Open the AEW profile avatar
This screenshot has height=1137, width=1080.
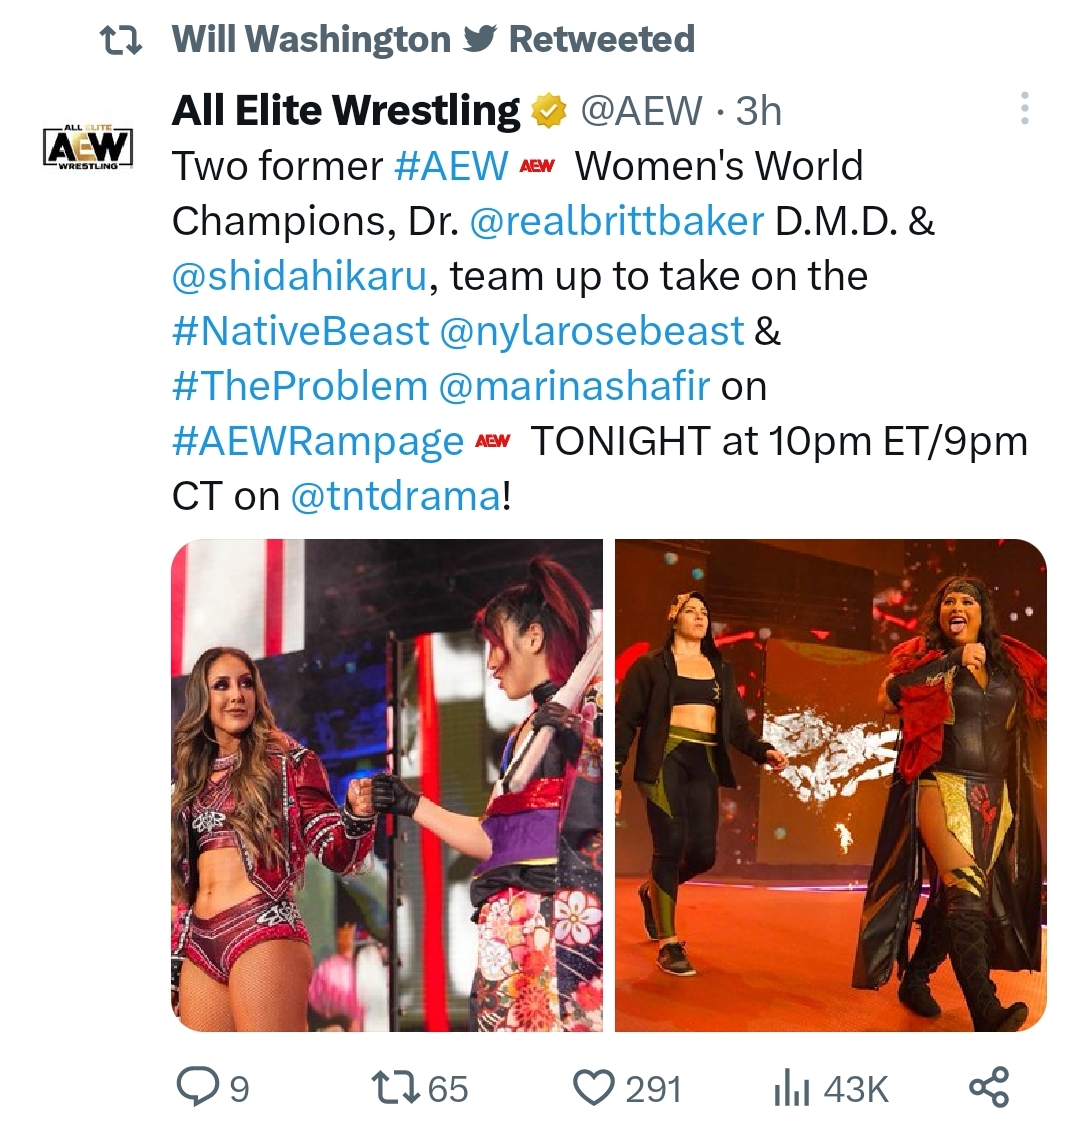pos(88,147)
